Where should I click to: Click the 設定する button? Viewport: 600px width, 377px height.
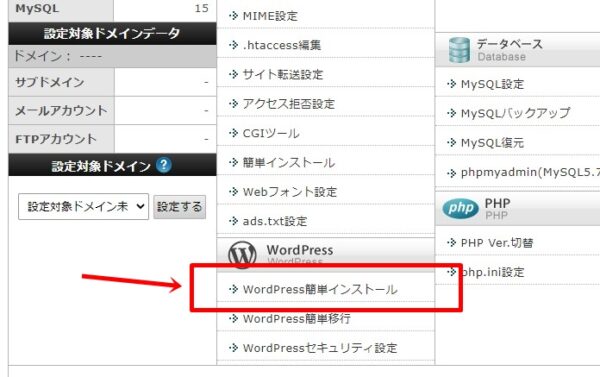[179, 207]
